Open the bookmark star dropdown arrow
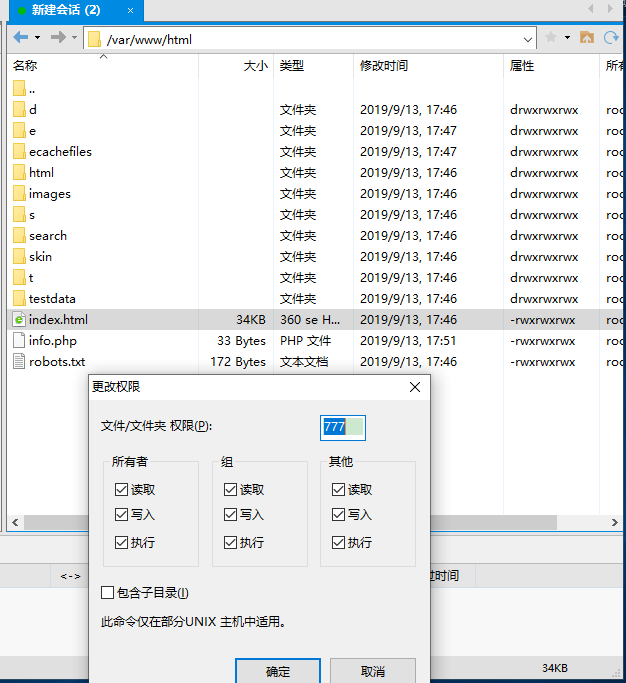626x683 pixels. click(x=567, y=38)
